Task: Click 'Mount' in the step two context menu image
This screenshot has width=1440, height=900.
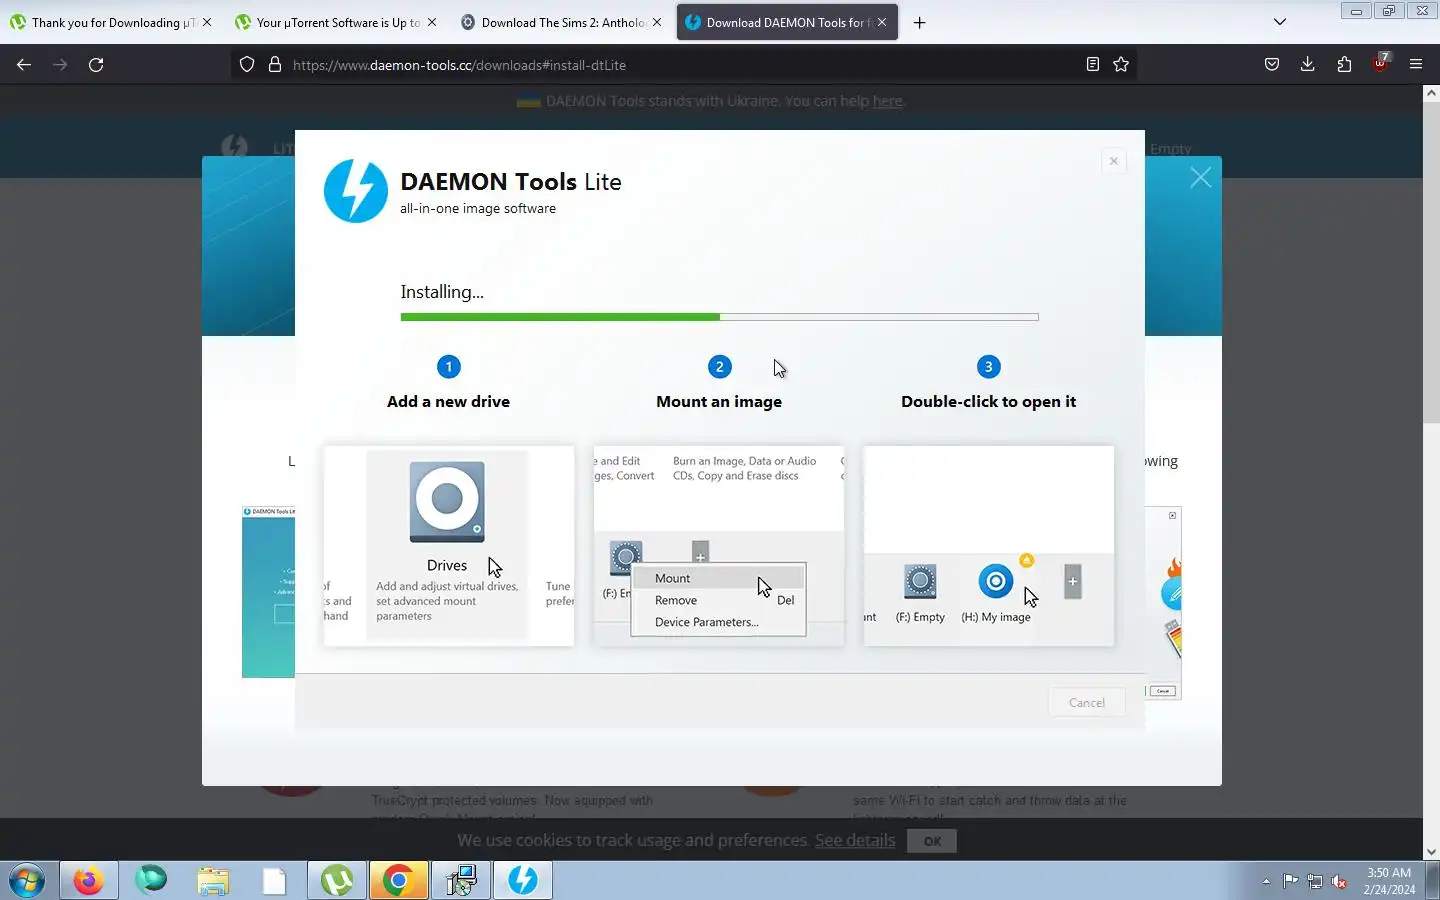Action: point(672,578)
